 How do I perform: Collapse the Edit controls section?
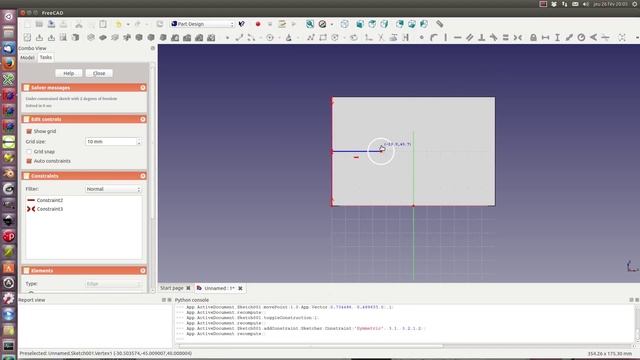[143, 119]
